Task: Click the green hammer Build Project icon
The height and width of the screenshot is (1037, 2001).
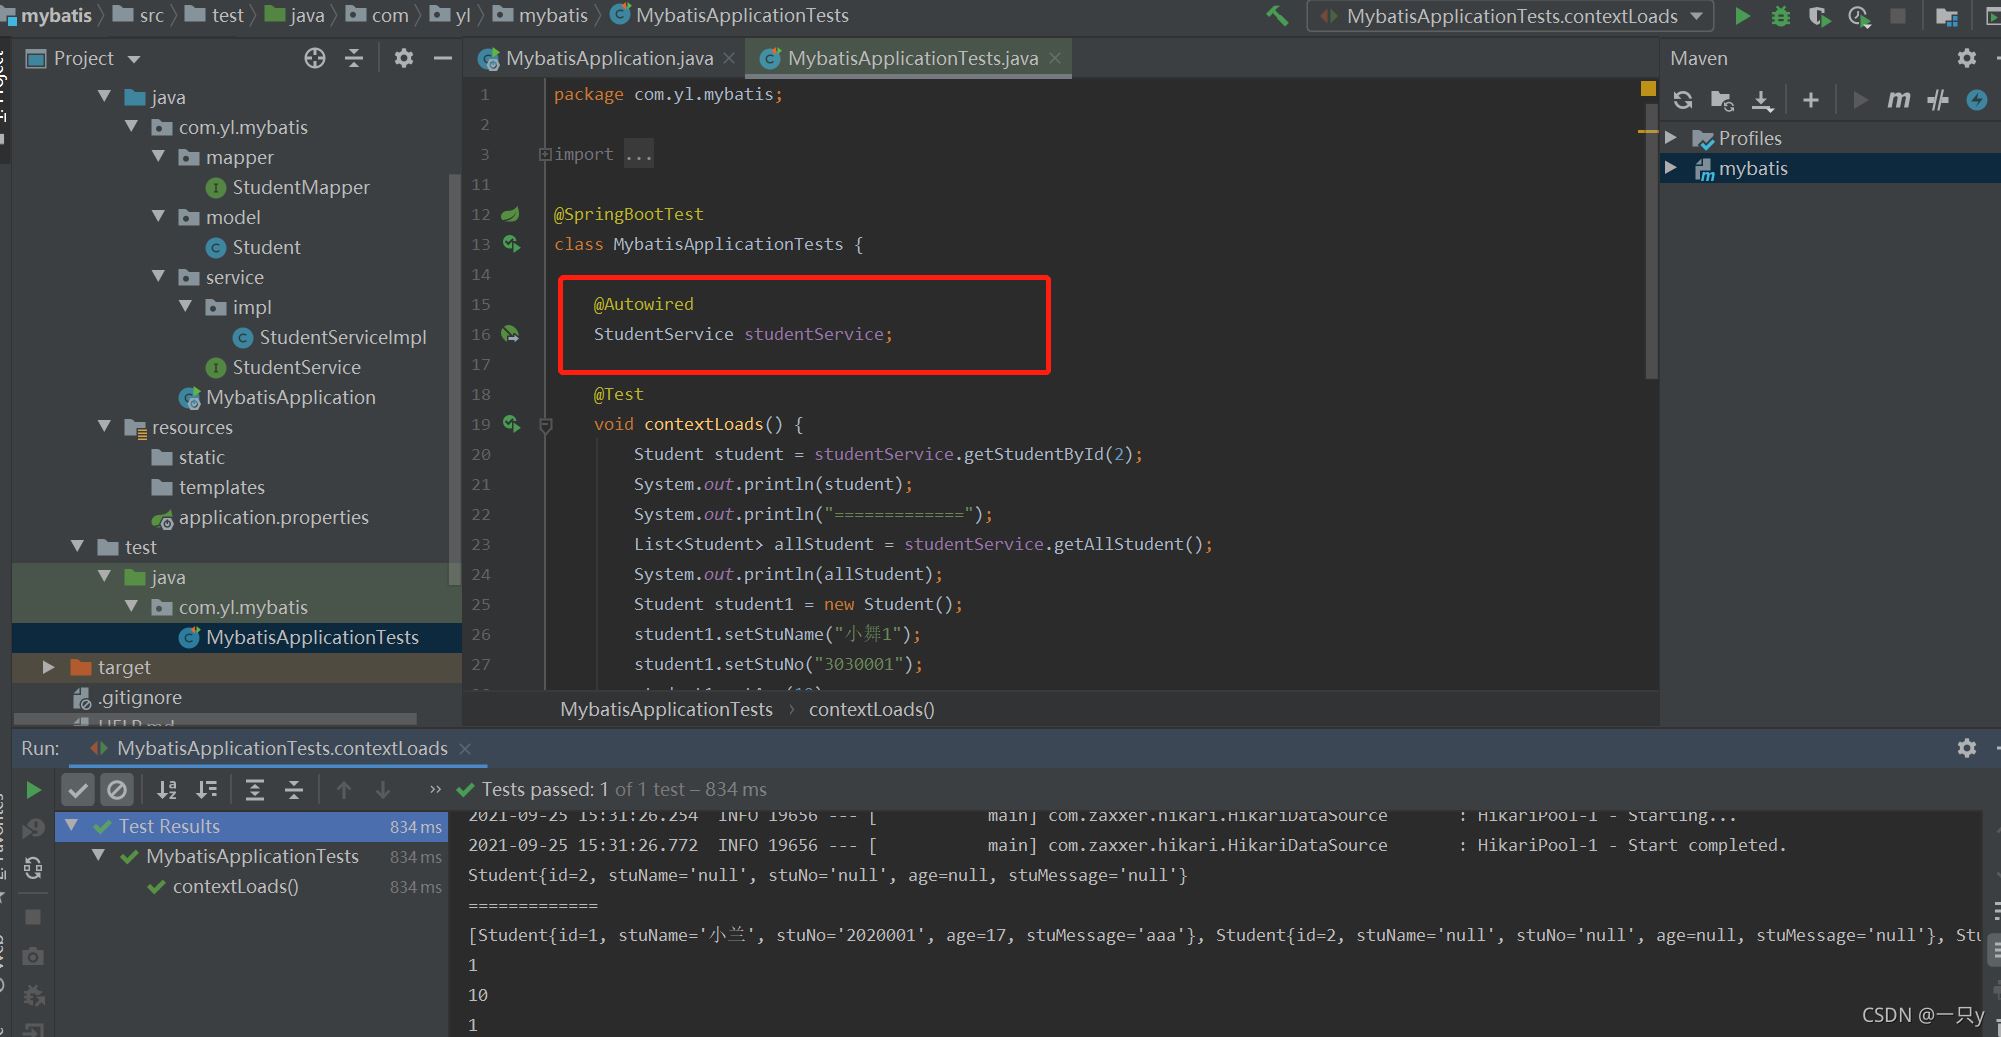Action: pyautogui.click(x=1277, y=16)
